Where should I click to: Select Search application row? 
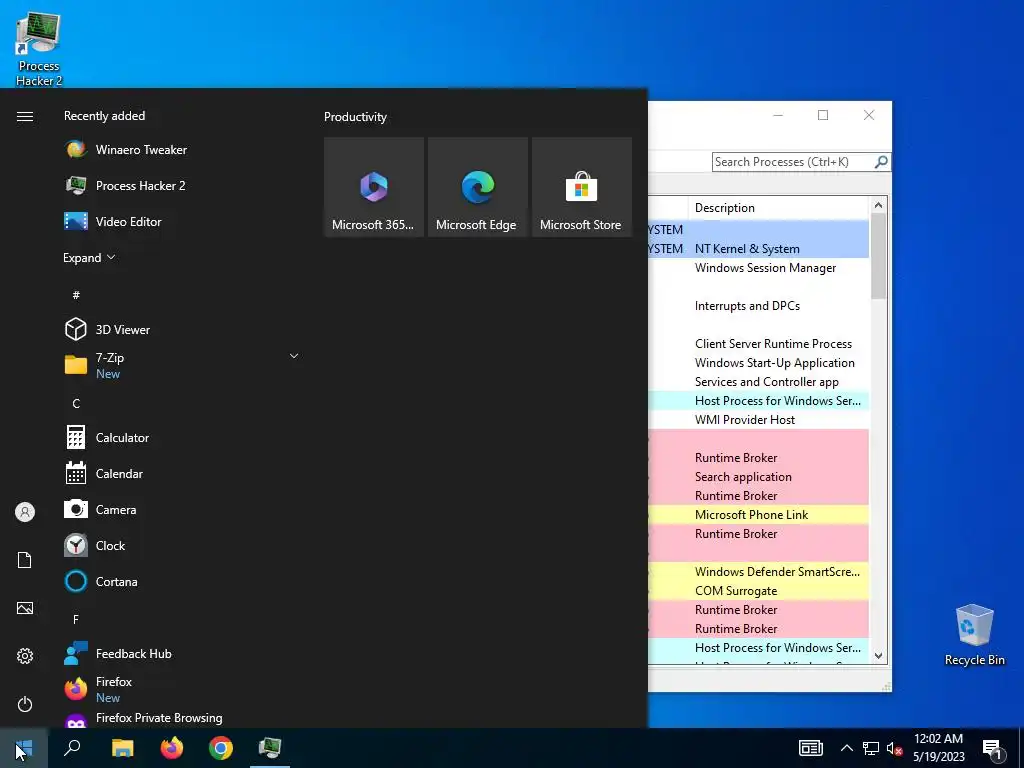pyautogui.click(x=759, y=477)
